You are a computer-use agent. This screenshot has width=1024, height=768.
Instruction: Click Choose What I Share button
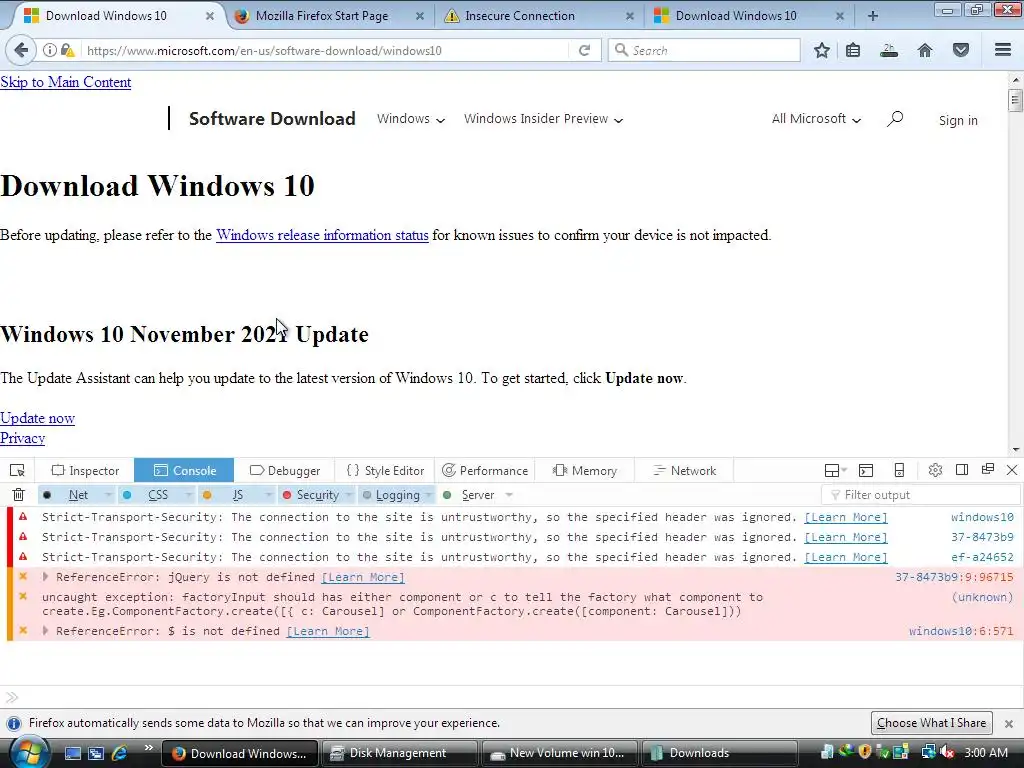coord(931,723)
